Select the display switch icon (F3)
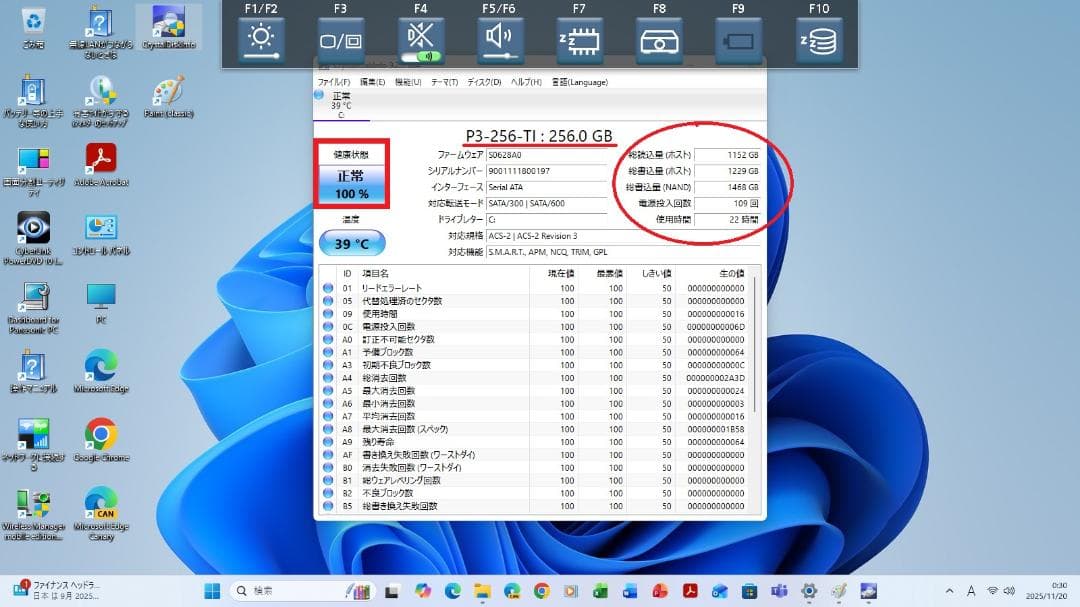Screen dimensions: 1080x607 (340, 38)
